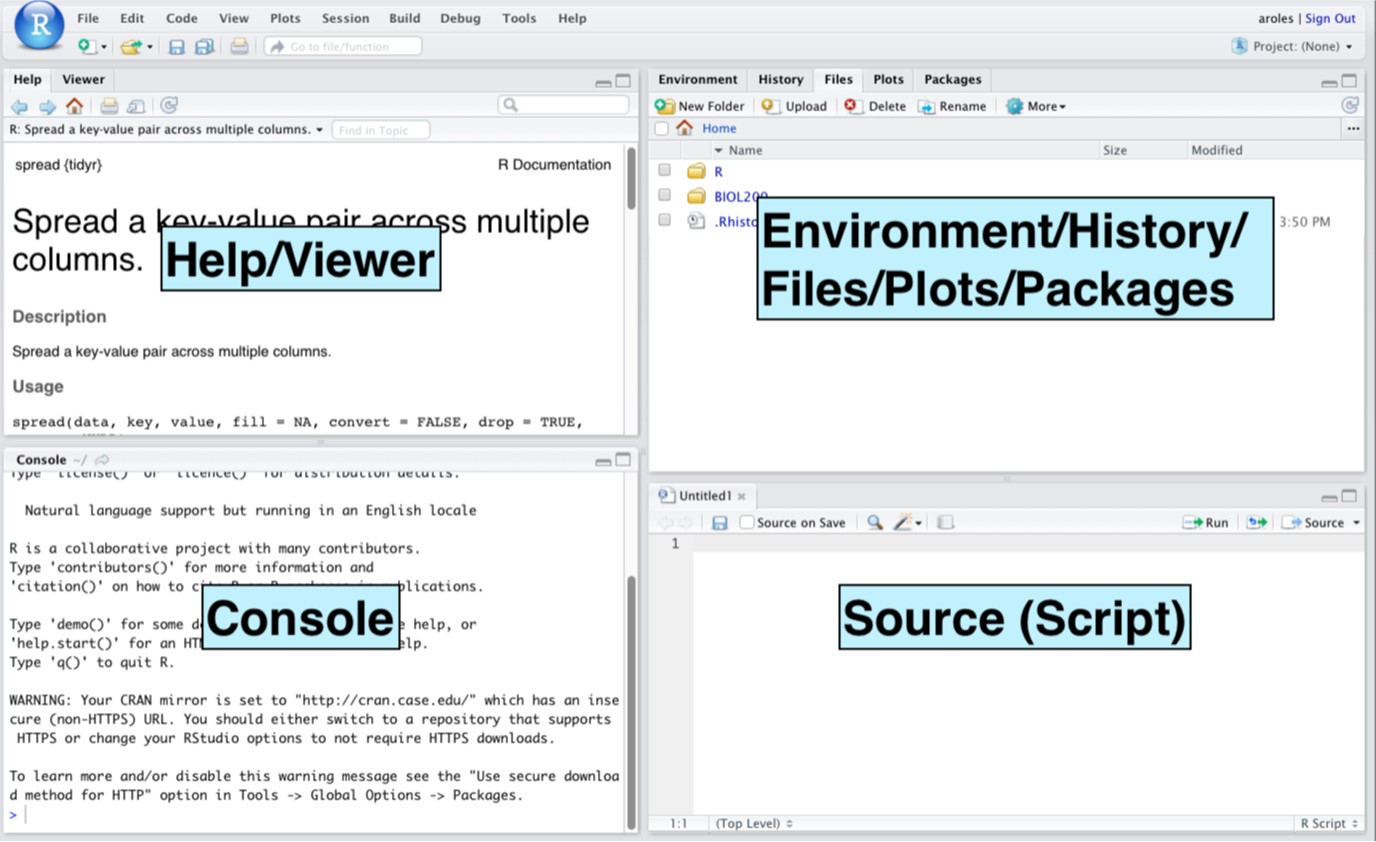Click the new file icon in main toolbar

pyautogui.click(x=87, y=46)
